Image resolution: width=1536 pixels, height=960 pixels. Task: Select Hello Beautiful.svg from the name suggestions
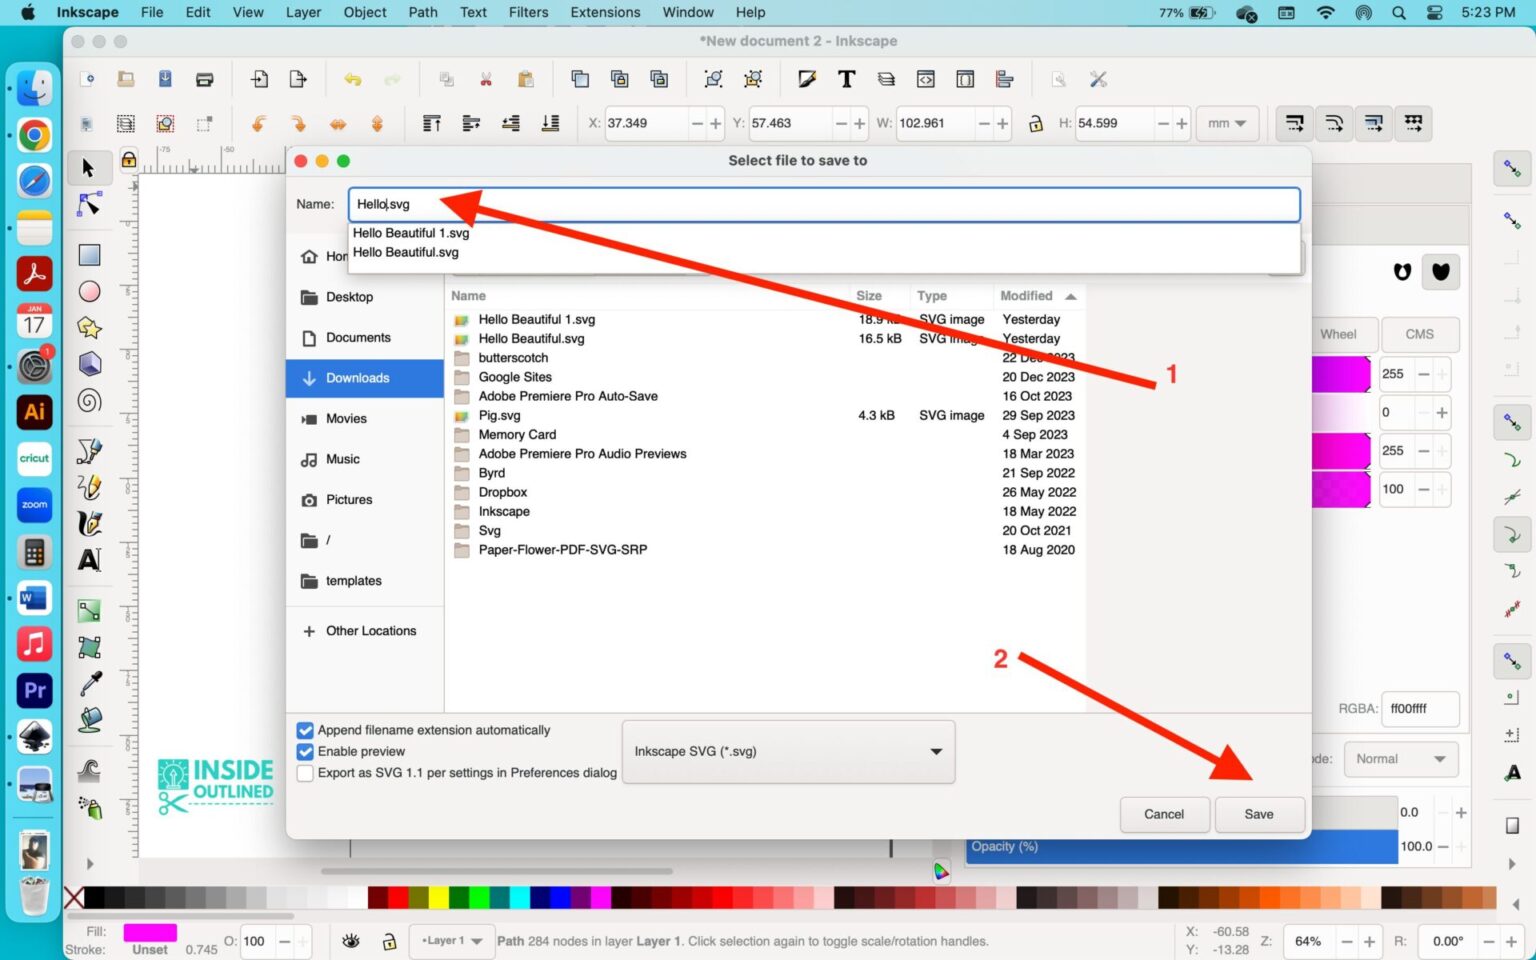pyautogui.click(x=405, y=252)
